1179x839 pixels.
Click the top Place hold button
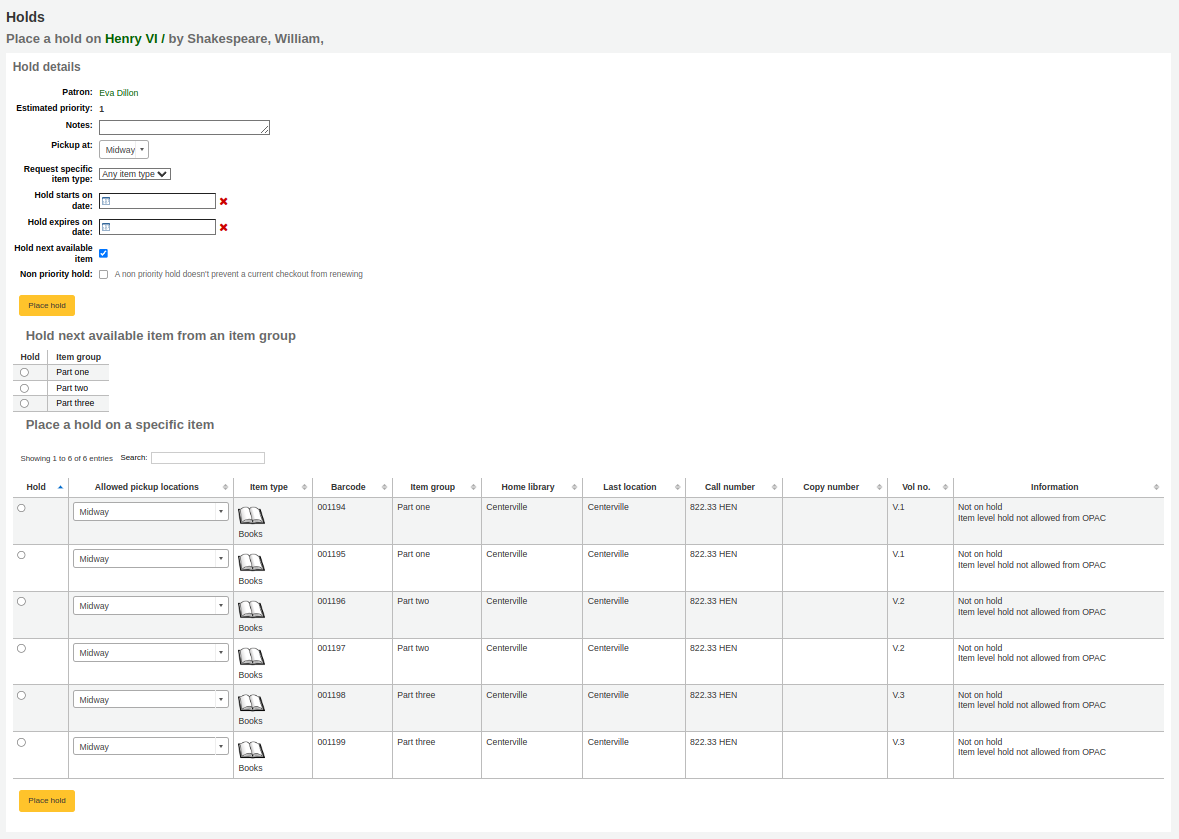click(47, 306)
